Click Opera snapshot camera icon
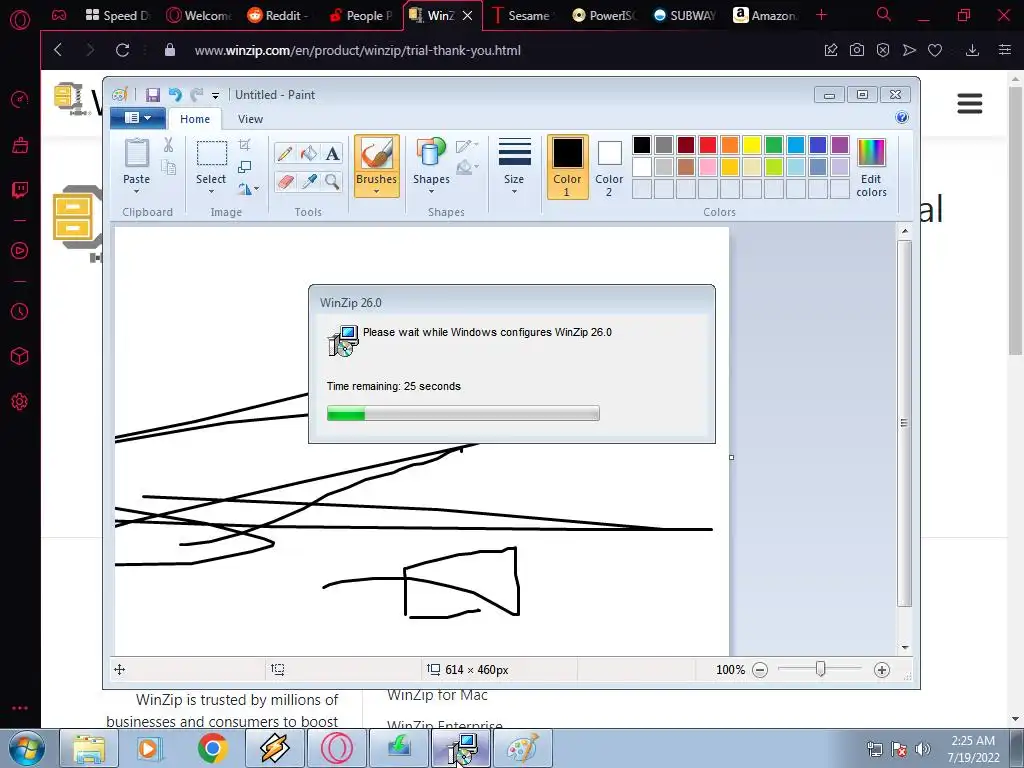Viewport: 1024px width, 768px height. pyautogui.click(x=857, y=50)
